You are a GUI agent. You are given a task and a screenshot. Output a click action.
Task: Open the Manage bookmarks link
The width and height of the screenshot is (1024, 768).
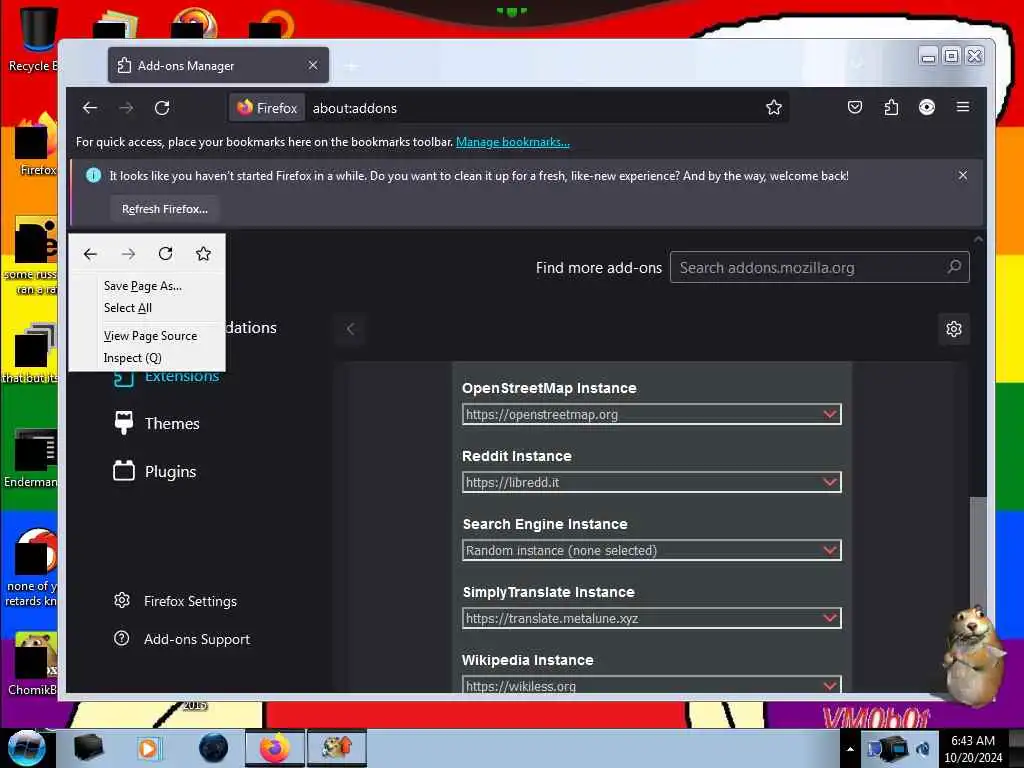(513, 142)
